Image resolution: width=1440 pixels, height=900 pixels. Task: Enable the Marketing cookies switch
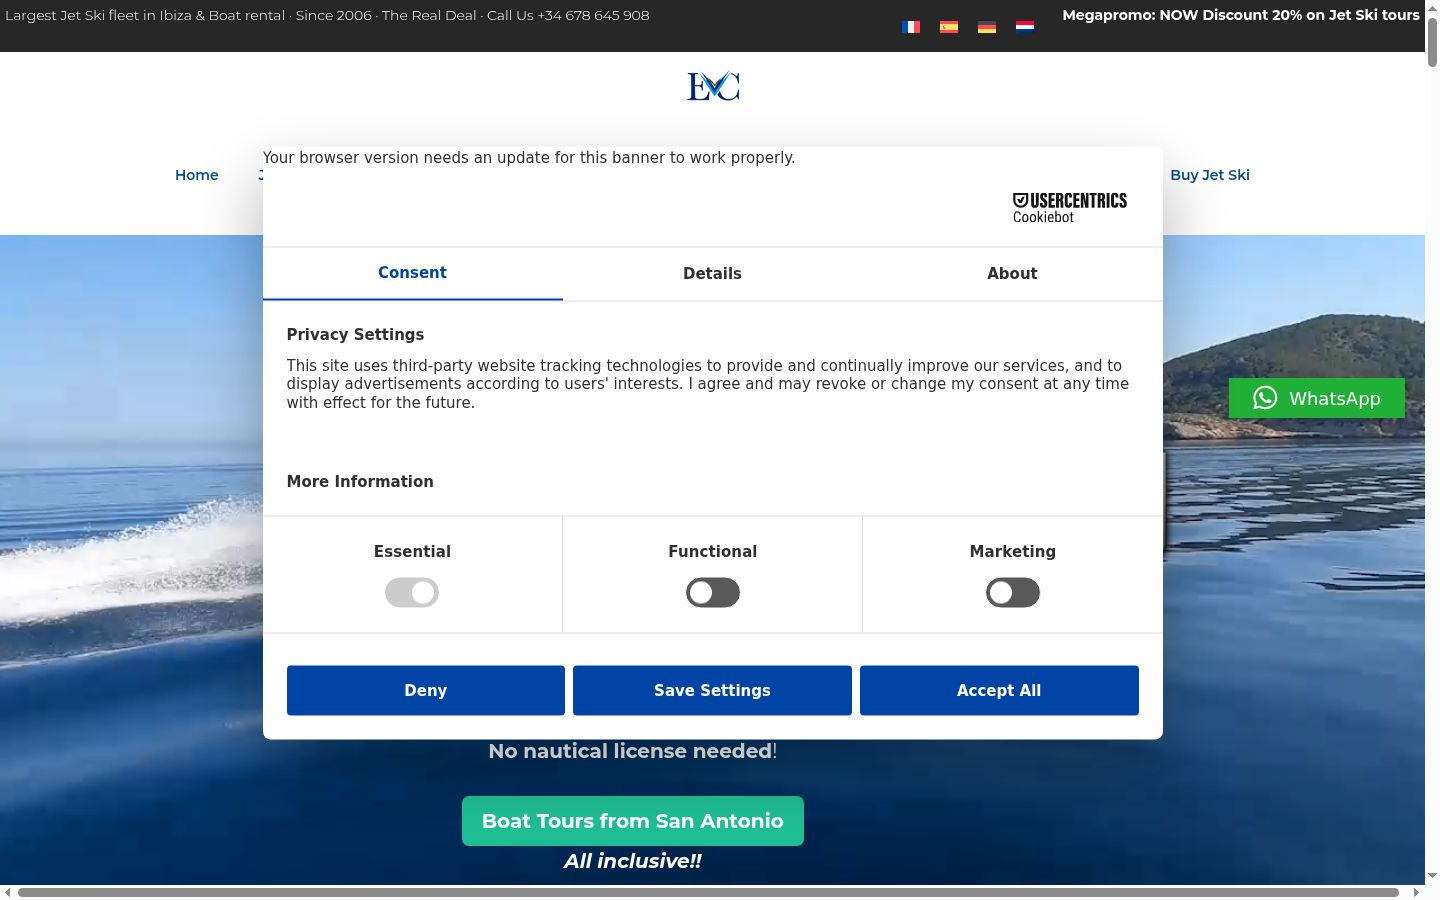pos(1013,593)
